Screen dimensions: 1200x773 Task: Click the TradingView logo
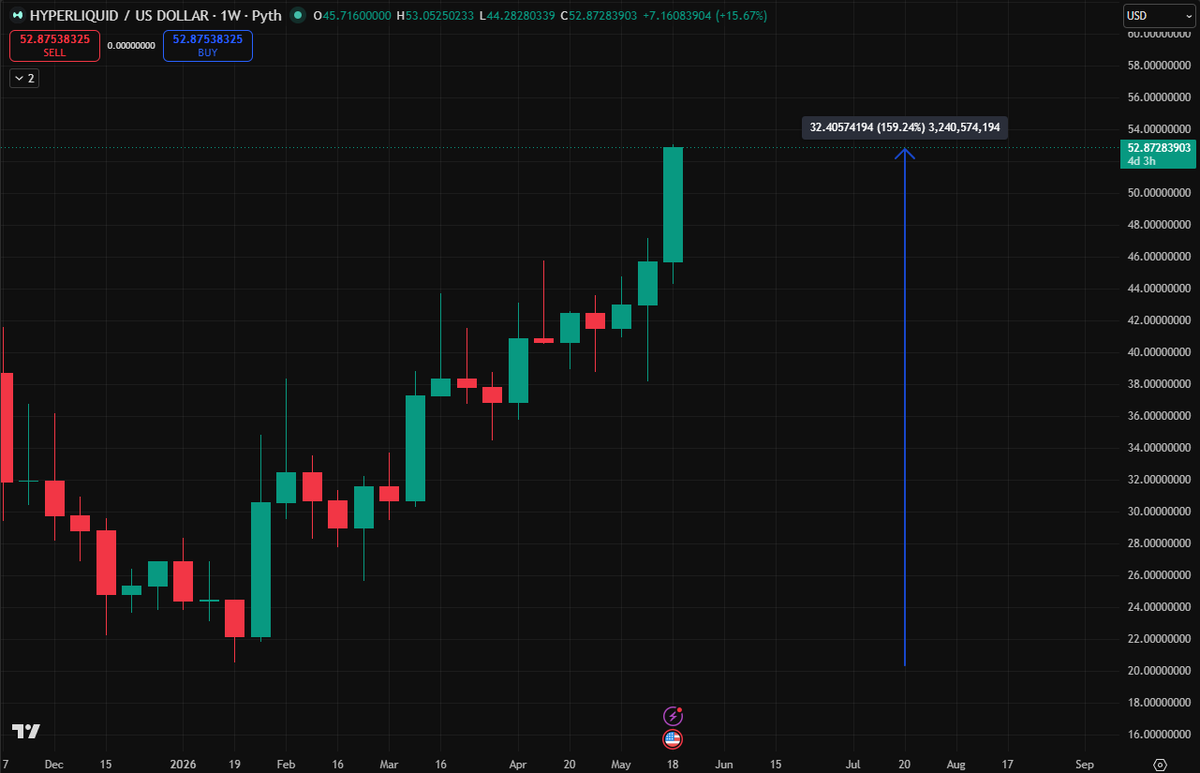click(x=26, y=731)
